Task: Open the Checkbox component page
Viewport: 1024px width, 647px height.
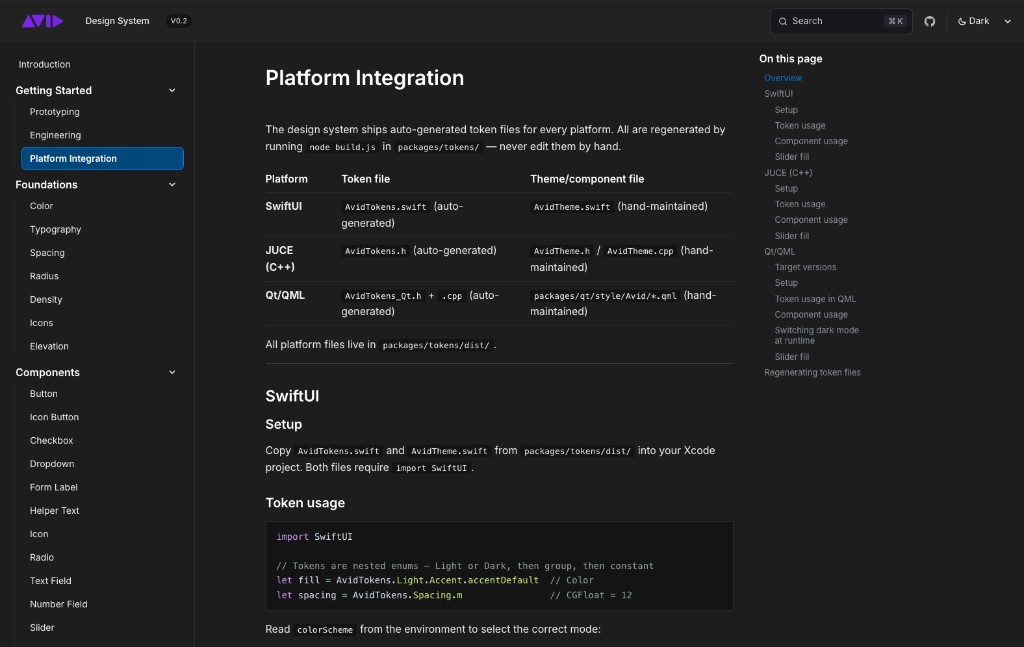Action: click(x=52, y=441)
